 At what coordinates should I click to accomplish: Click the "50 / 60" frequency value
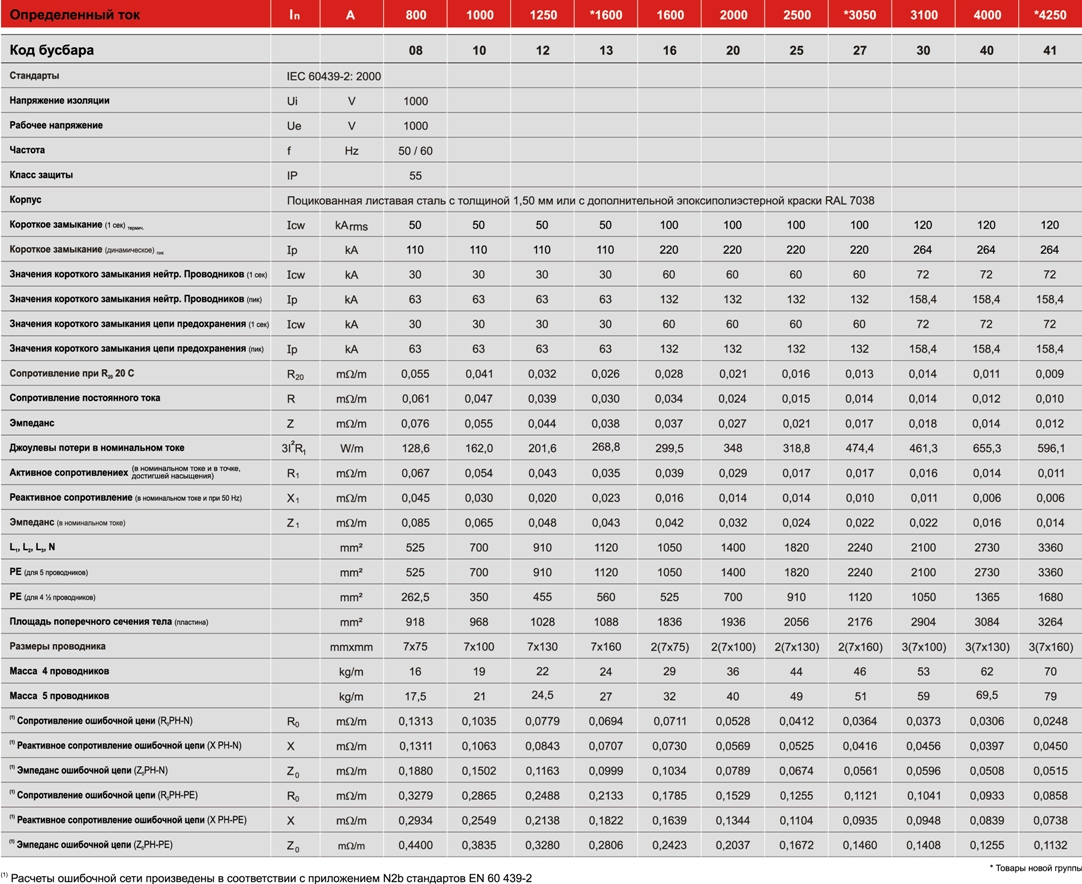[x=415, y=150]
